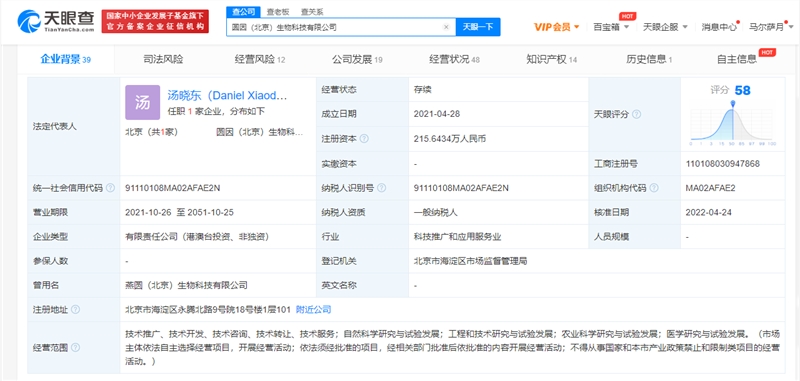Click the registration number 110108030947868

point(723,164)
